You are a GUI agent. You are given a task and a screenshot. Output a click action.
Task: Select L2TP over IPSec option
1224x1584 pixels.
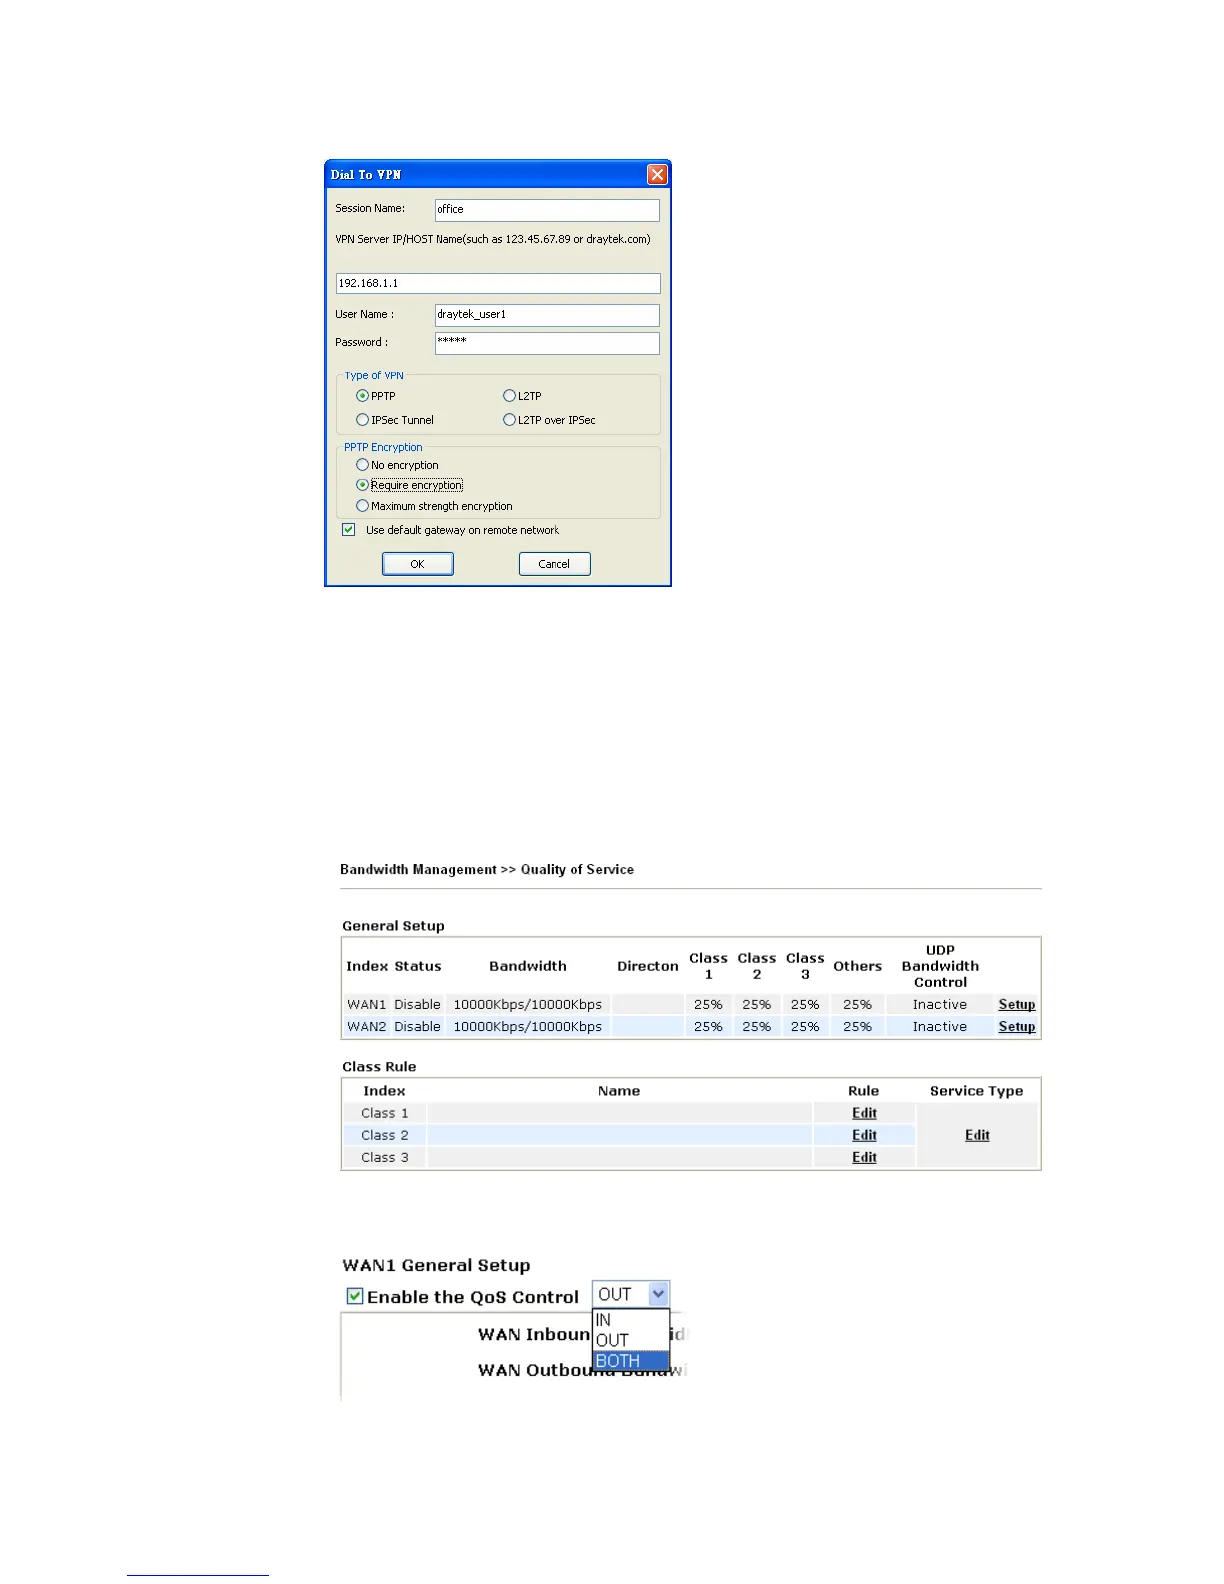click(509, 420)
